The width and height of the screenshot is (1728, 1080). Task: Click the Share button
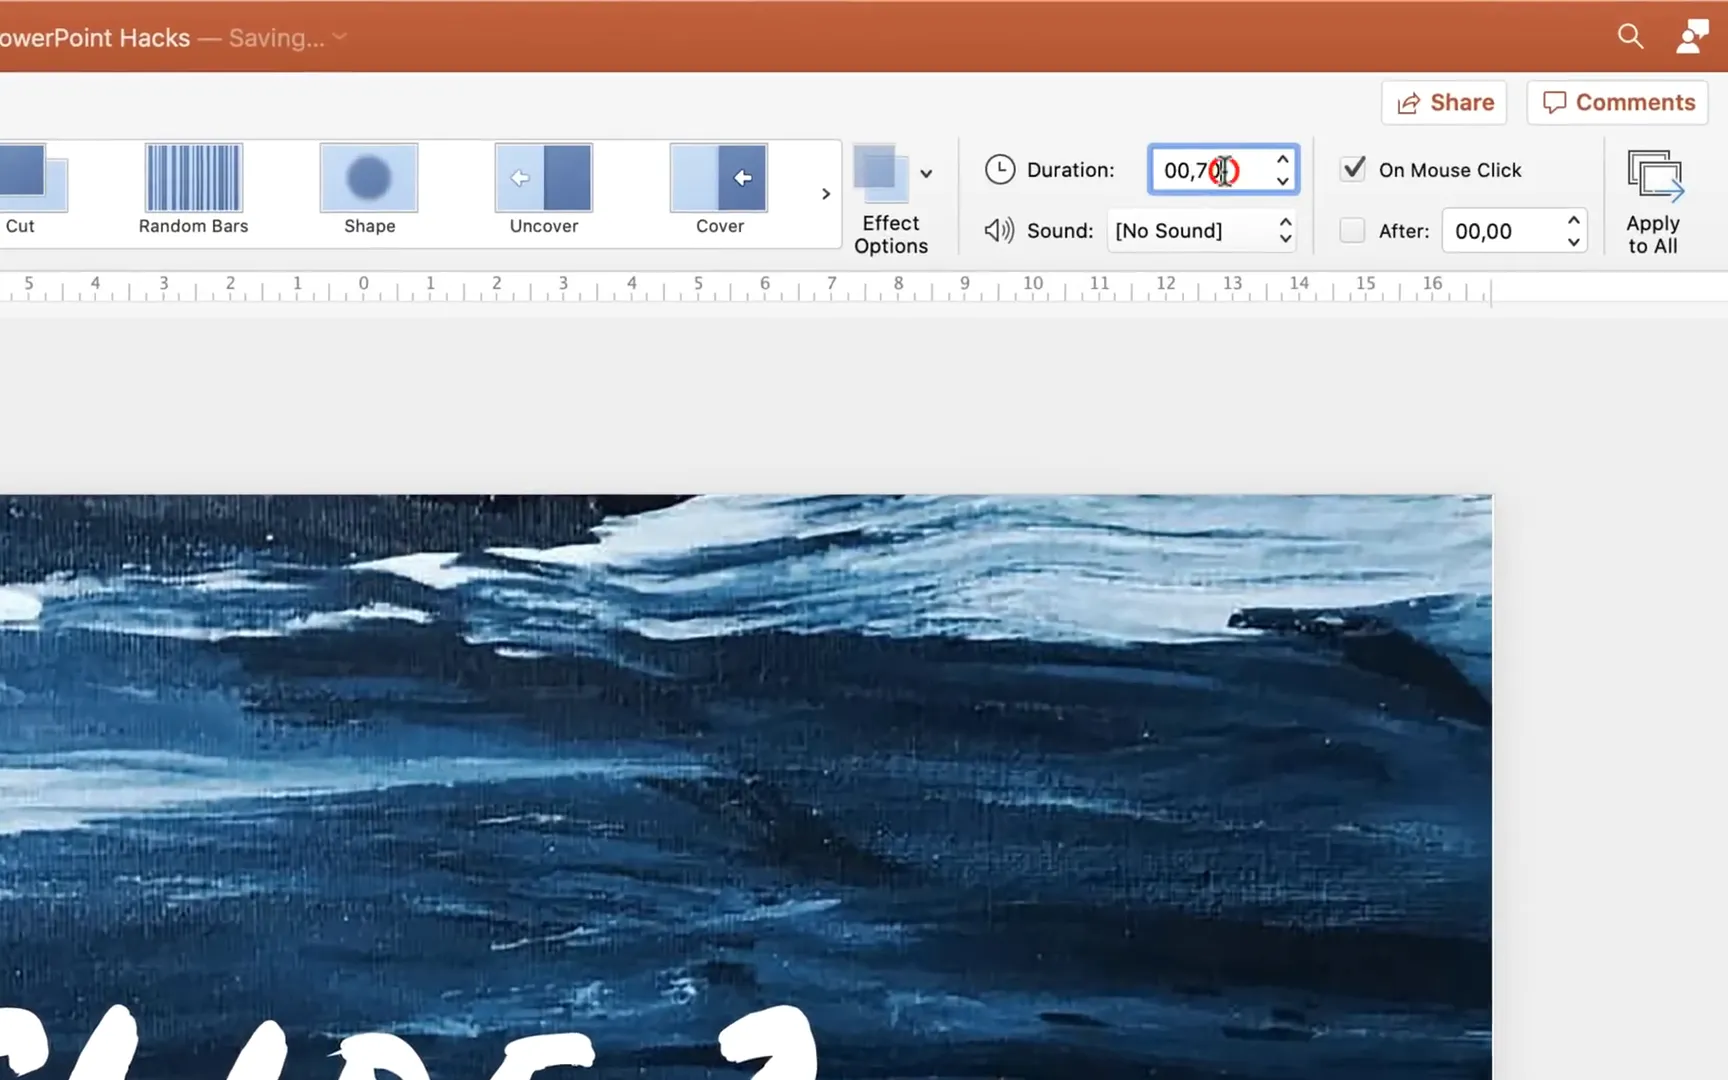pyautogui.click(x=1443, y=102)
